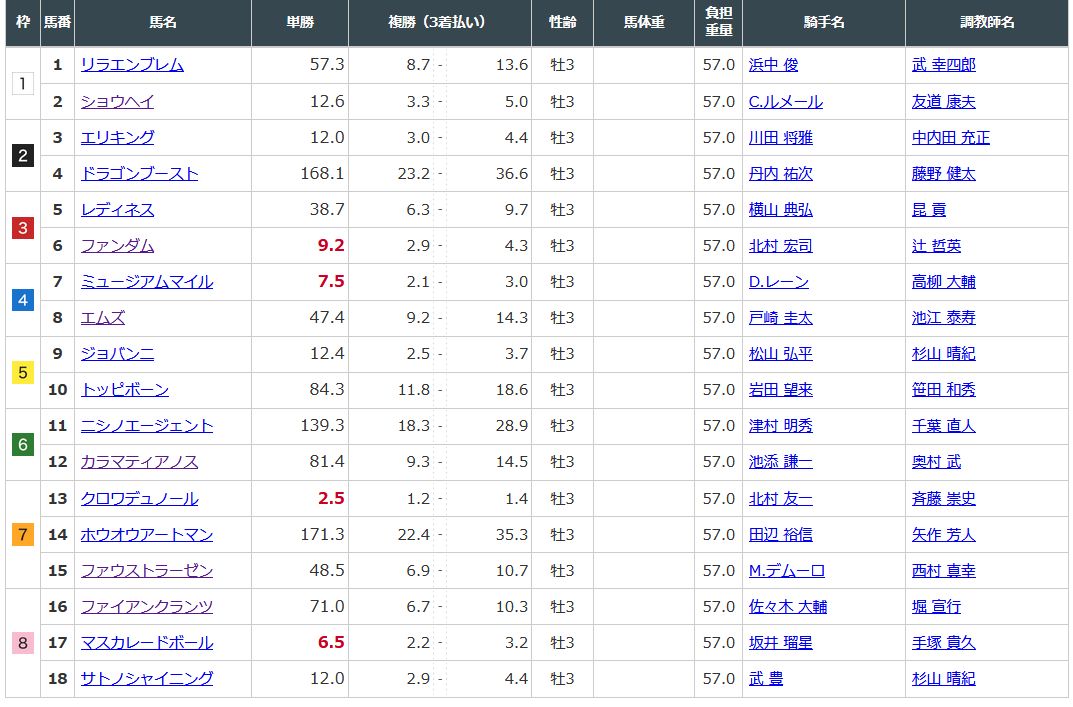Viewport: 1073px width, 707px height.
Task: Open trainer 矢作 芳人 profile
Action: click(943, 534)
